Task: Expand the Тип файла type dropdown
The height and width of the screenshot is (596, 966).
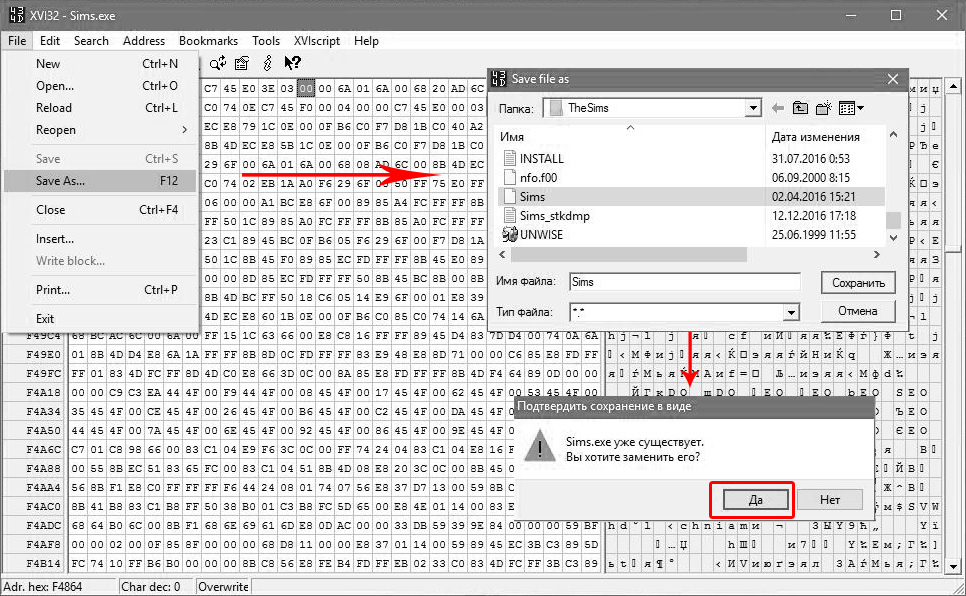Action: [792, 312]
